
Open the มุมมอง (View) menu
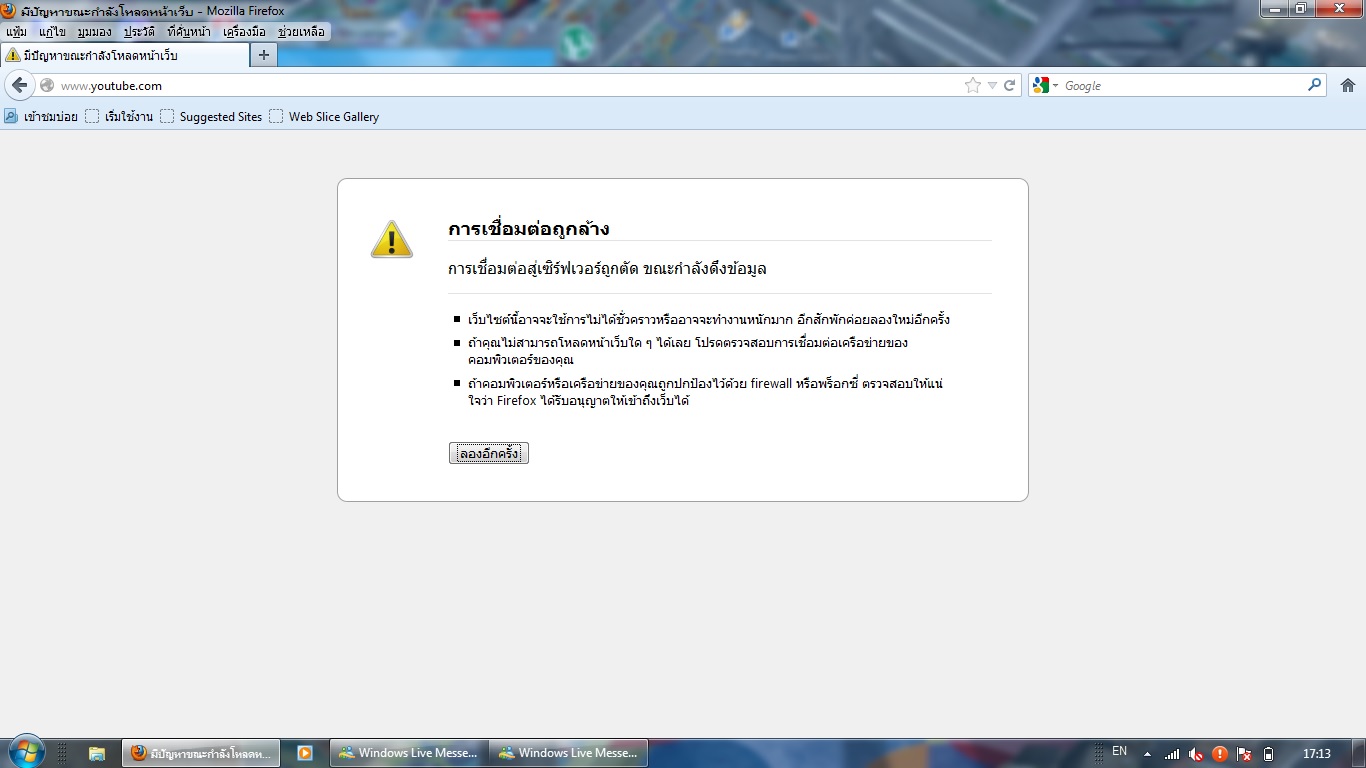[x=94, y=32]
